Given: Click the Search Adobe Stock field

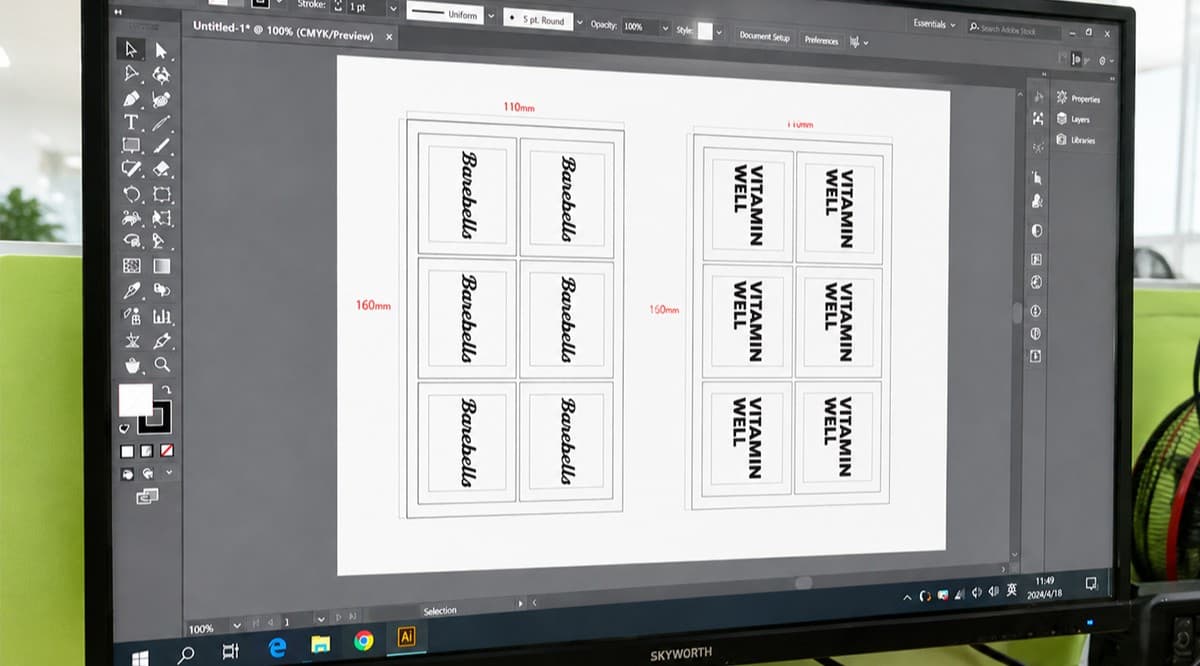Looking at the screenshot, I should tap(1013, 28).
